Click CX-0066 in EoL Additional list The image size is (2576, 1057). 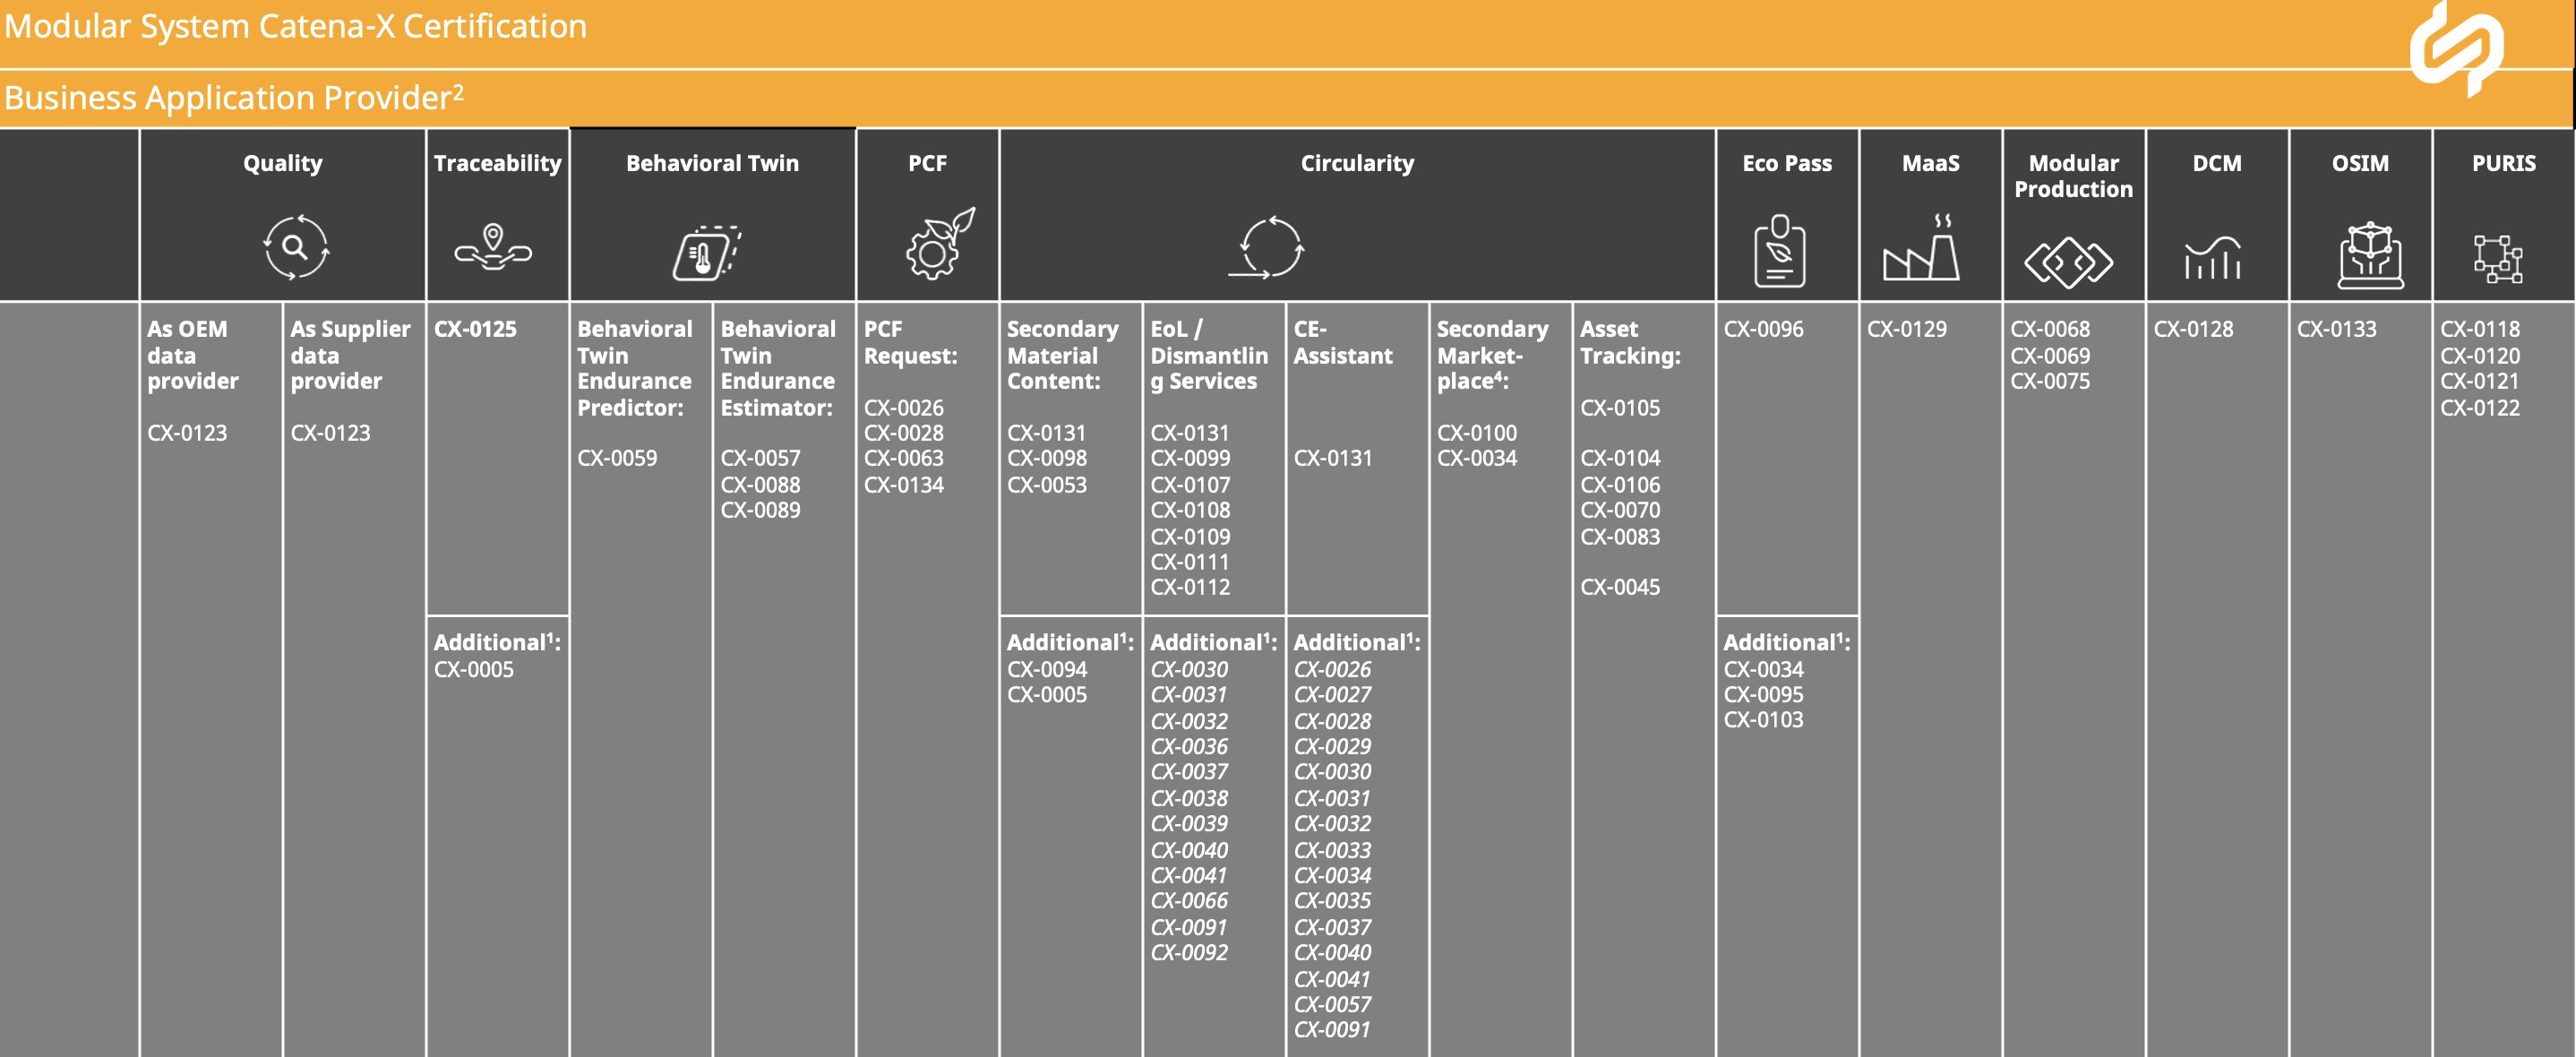tap(1189, 900)
